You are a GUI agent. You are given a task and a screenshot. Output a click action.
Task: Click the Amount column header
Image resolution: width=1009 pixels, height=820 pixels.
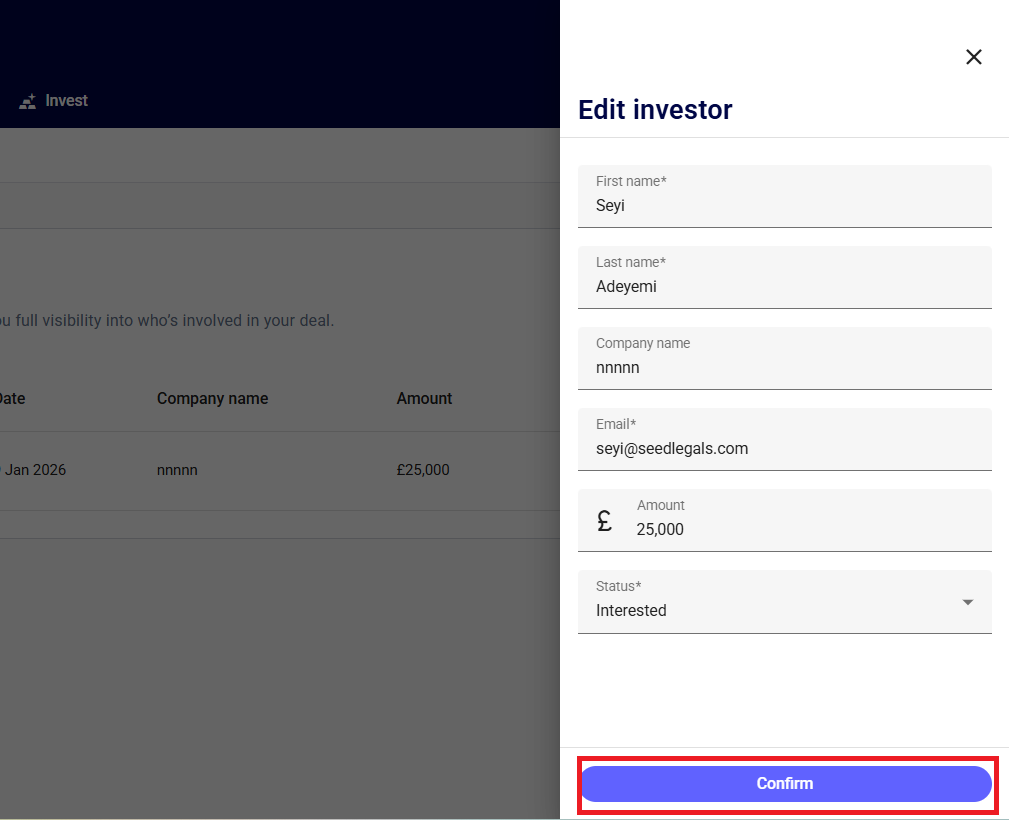click(x=424, y=398)
